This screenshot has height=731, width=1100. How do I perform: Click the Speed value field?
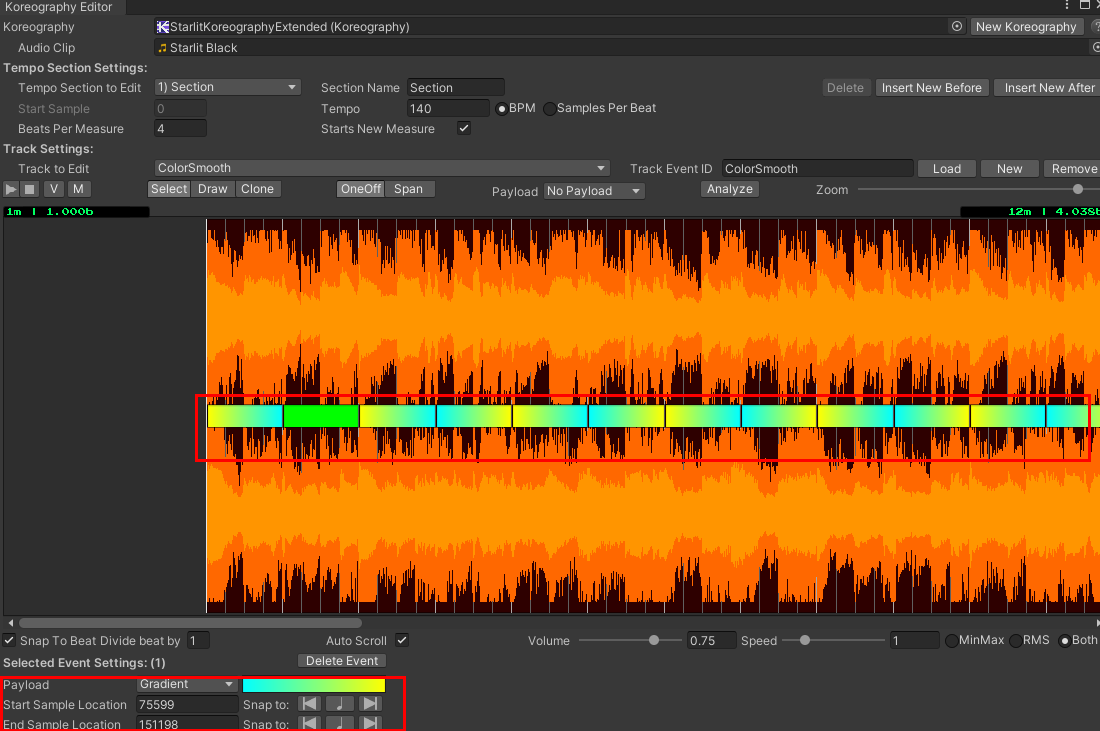[x=914, y=641]
